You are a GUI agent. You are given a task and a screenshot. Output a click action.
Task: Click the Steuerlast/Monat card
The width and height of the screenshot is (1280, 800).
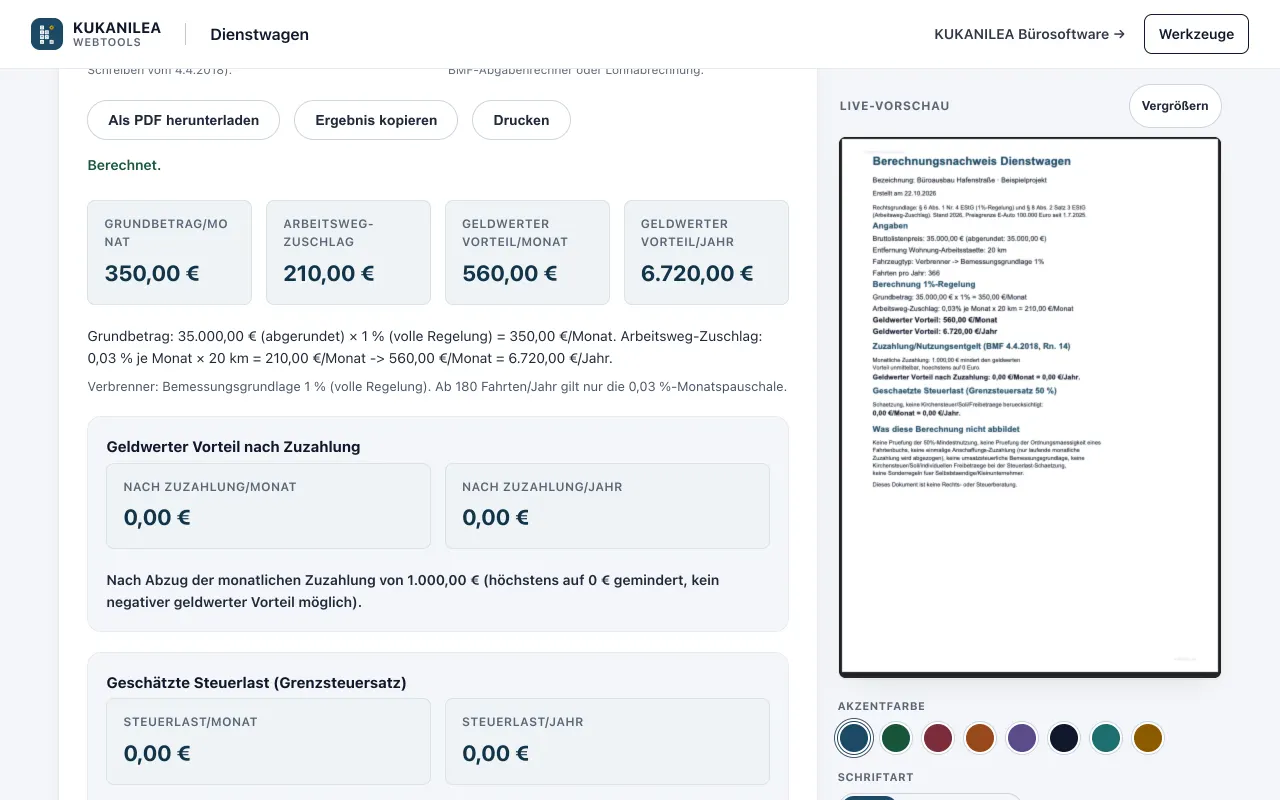tap(268, 741)
